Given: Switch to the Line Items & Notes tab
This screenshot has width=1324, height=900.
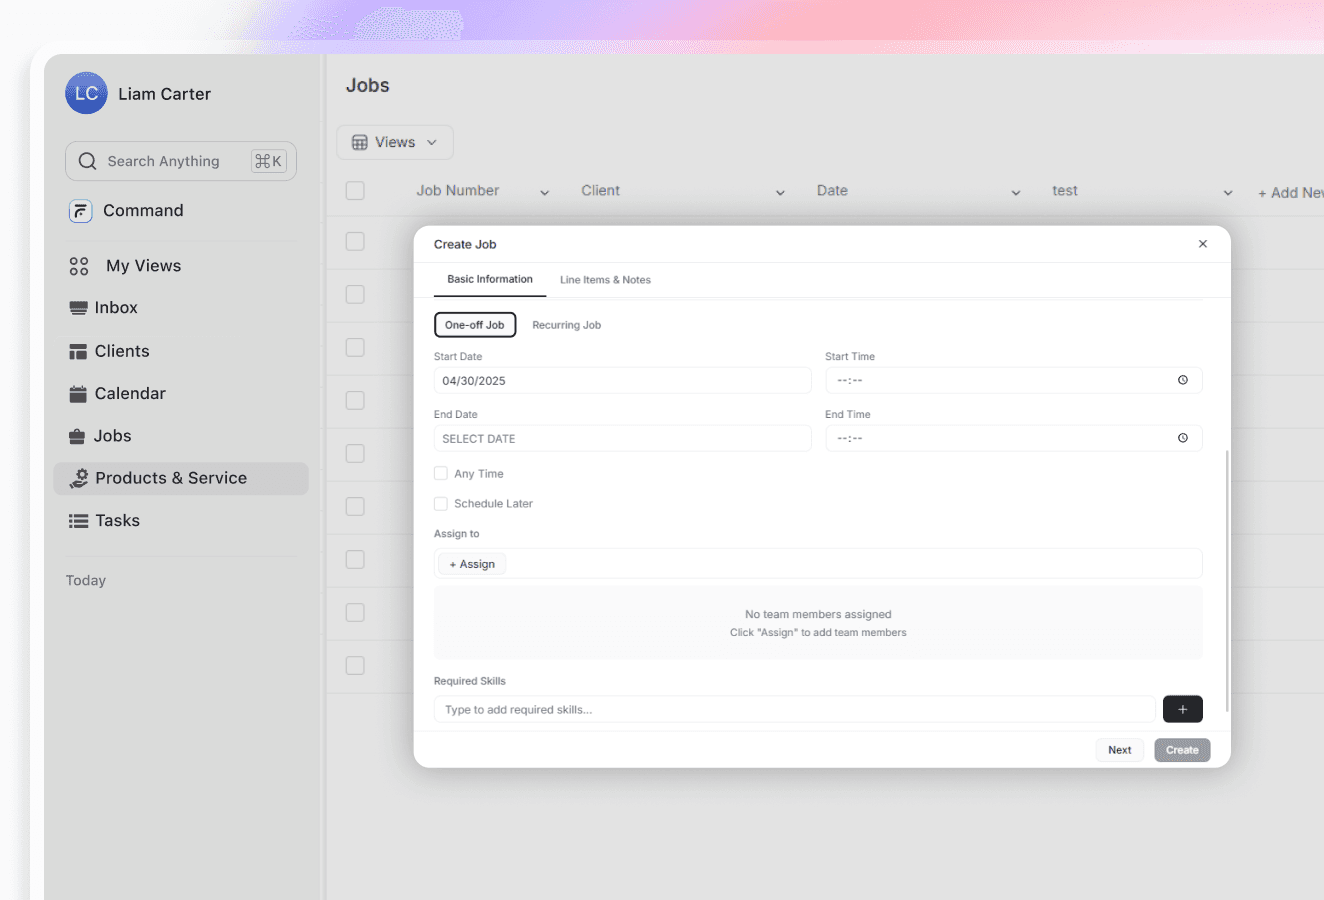Looking at the screenshot, I should (x=605, y=280).
